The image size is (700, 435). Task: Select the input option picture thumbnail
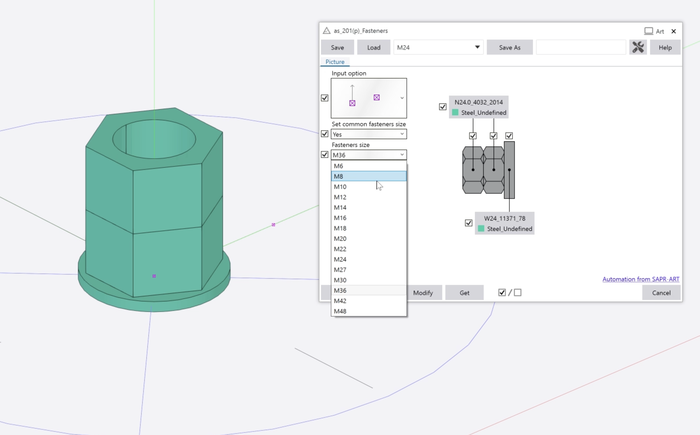[369, 98]
